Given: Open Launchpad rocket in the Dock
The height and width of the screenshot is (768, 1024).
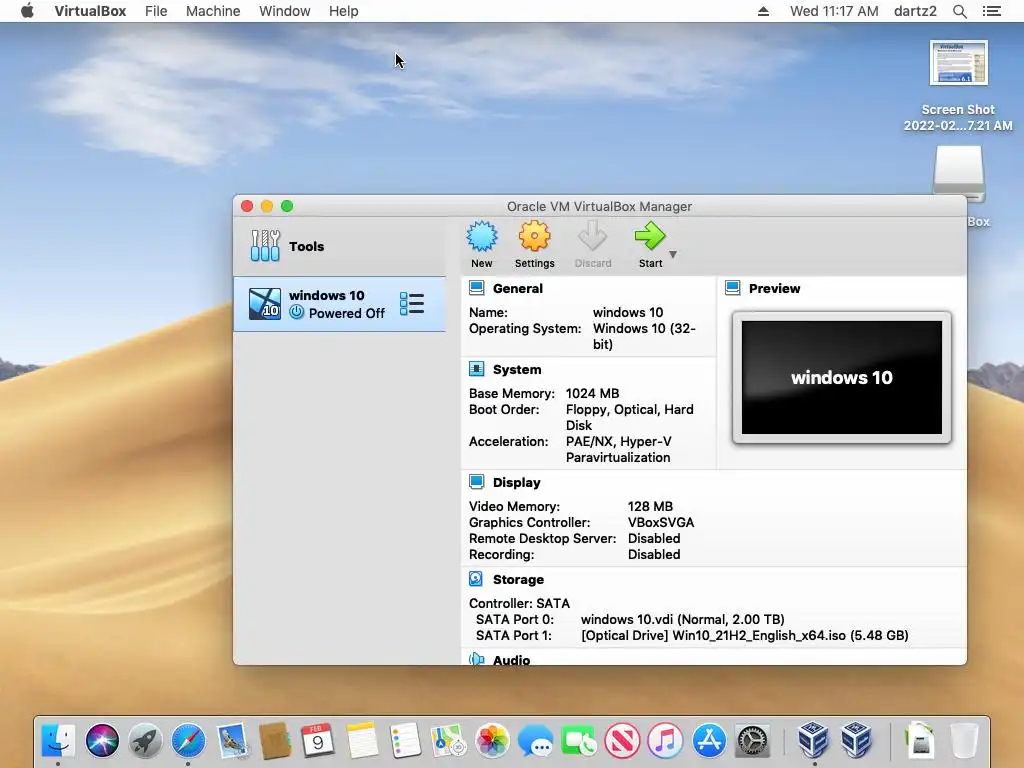Looking at the screenshot, I should coord(145,741).
